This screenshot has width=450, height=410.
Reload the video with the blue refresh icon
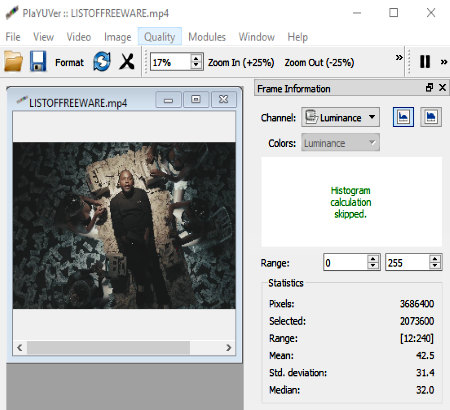pyautogui.click(x=102, y=61)
